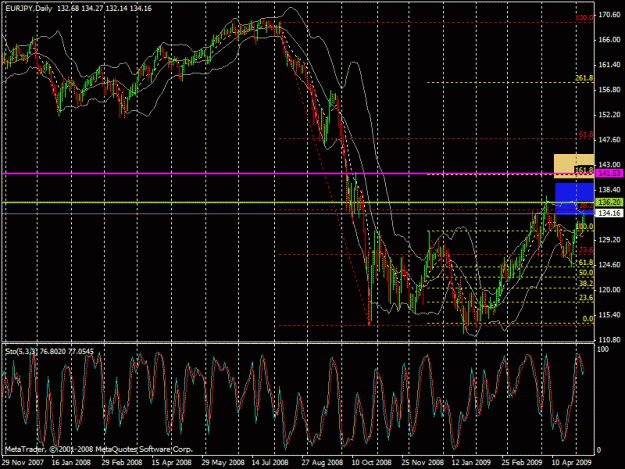Viewport: 625px width, 469px height.
Task: Click the 129.20 price axis label
Action: tap(609, 239)
